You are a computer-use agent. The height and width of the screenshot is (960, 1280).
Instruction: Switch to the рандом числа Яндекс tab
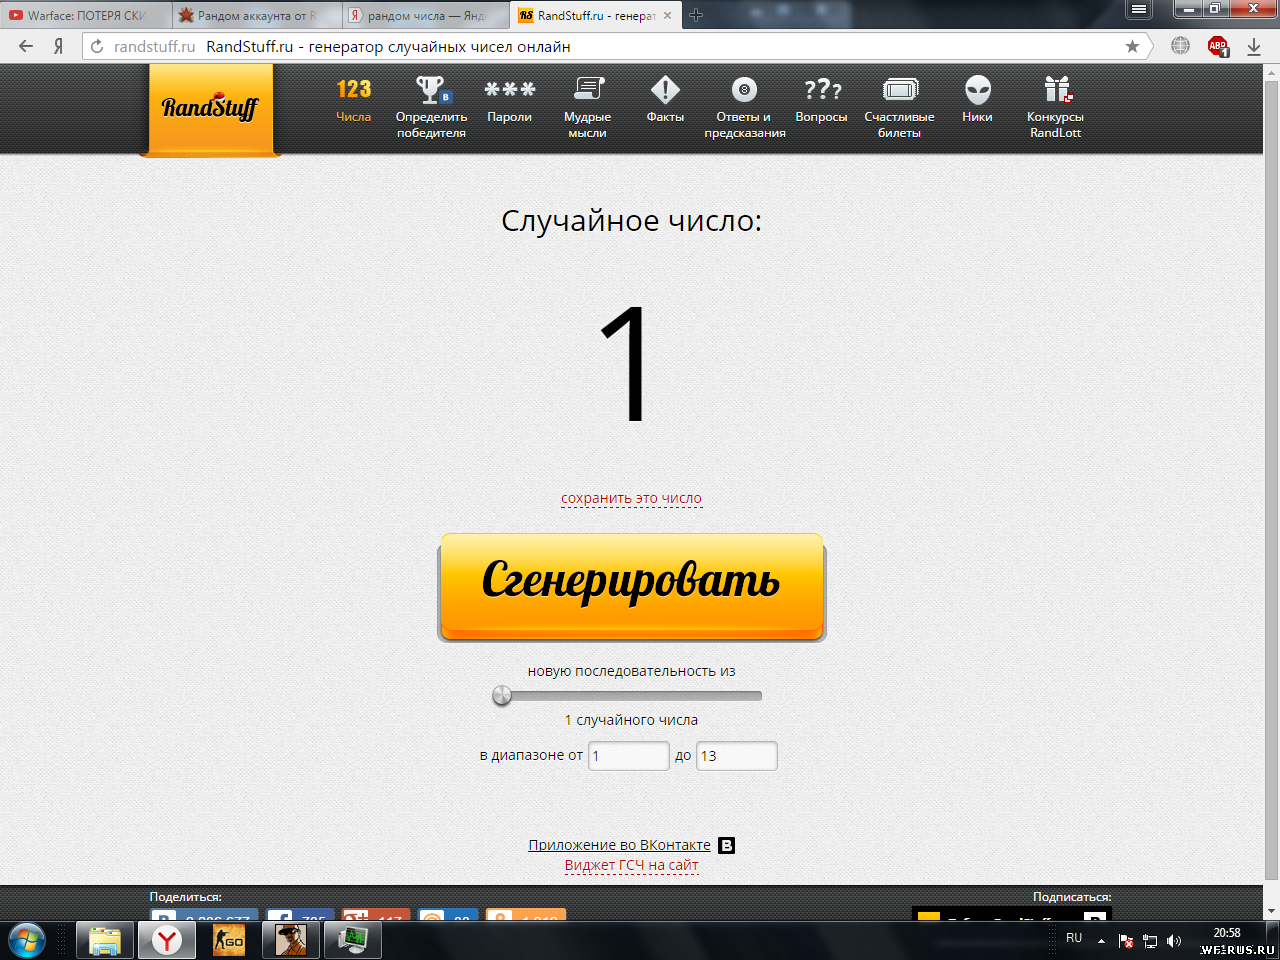tap(425, 15)
